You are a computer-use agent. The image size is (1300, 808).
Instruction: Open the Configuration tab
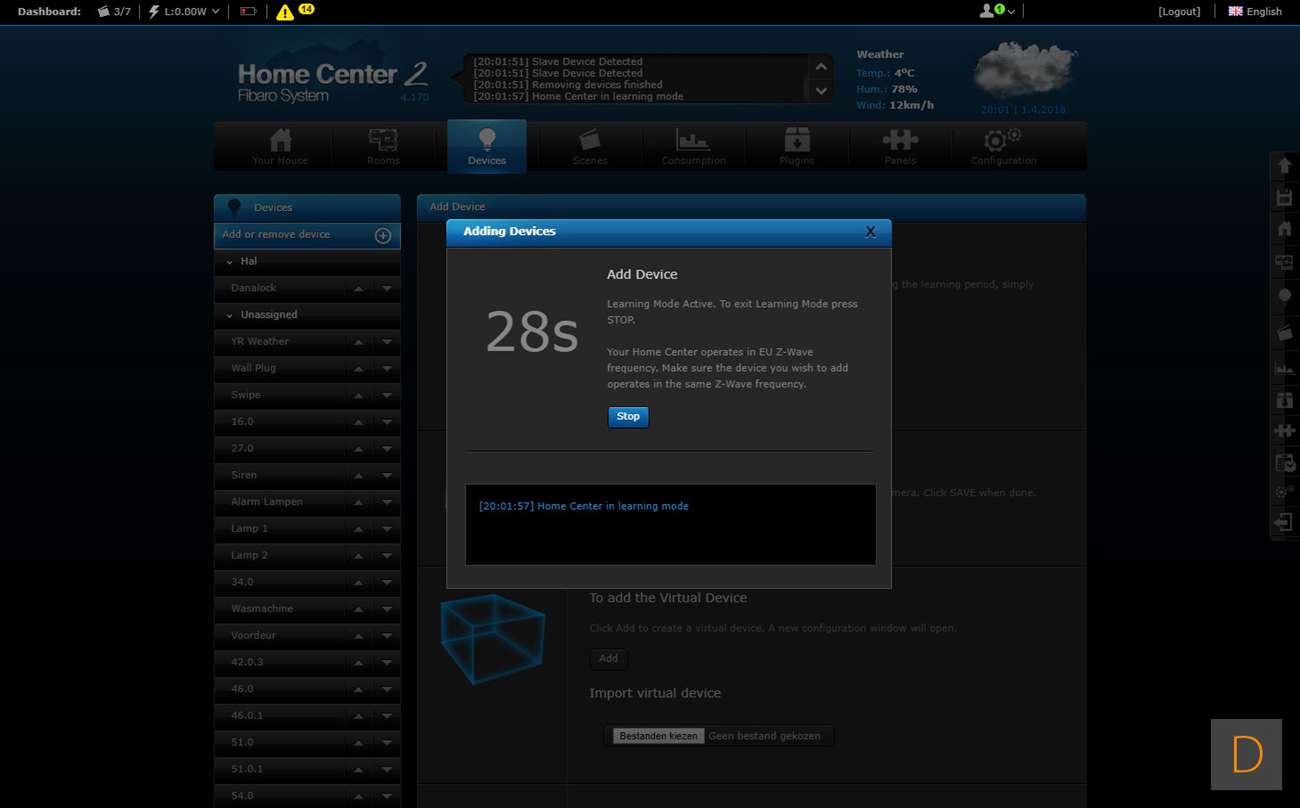coord(1003,147)
